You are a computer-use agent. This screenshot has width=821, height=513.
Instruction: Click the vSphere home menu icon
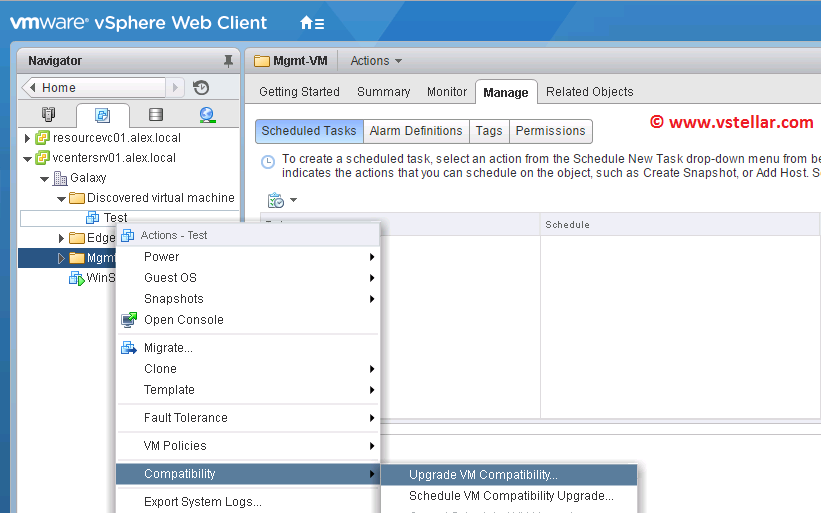311,23
